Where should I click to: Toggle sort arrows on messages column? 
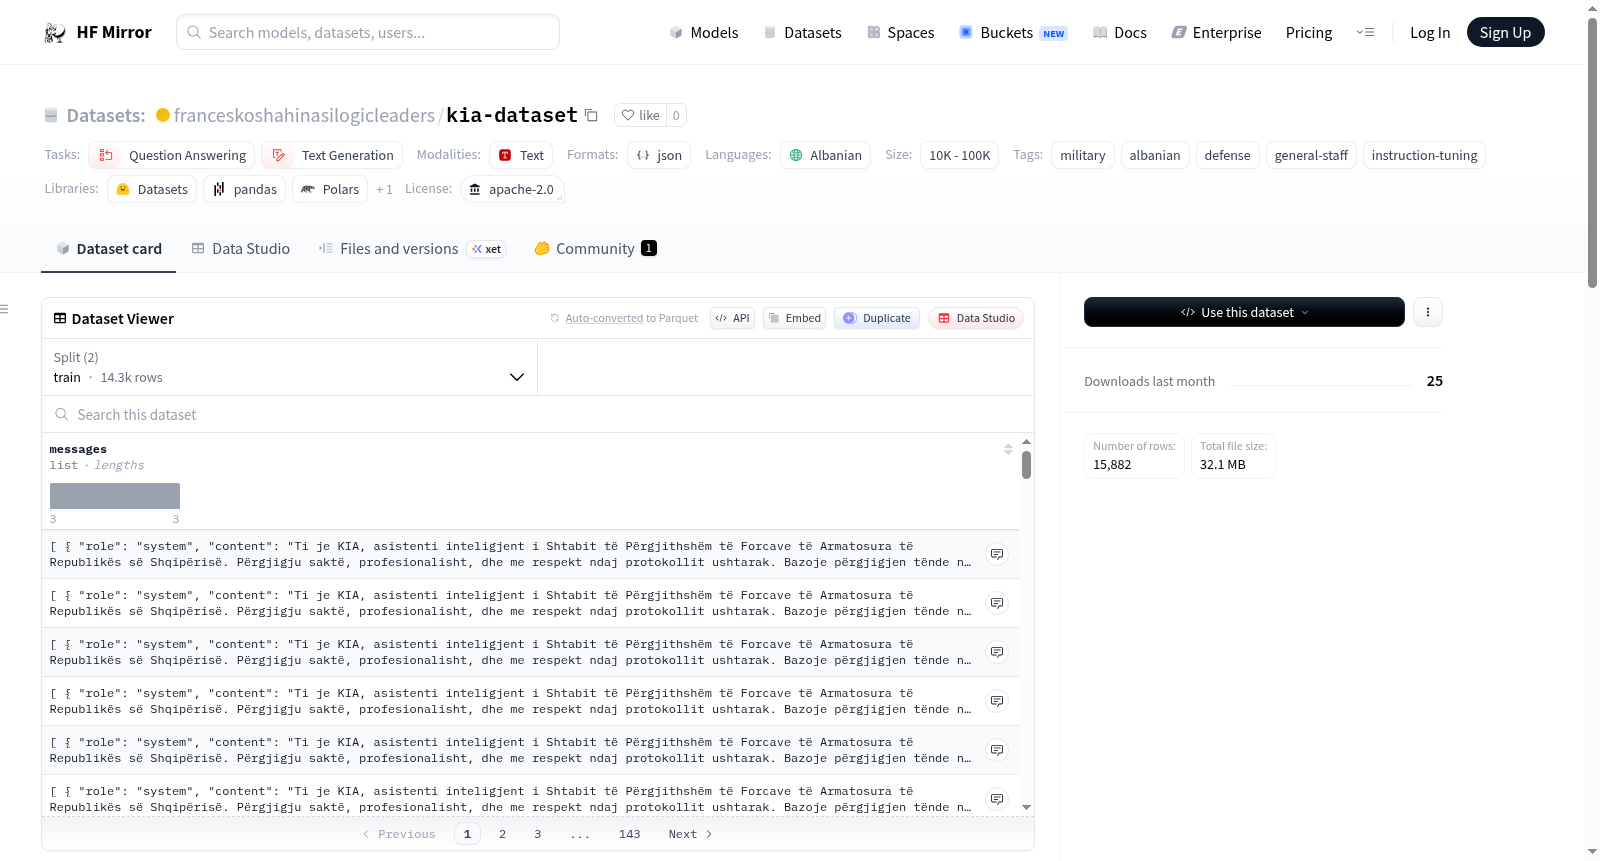1008,449
